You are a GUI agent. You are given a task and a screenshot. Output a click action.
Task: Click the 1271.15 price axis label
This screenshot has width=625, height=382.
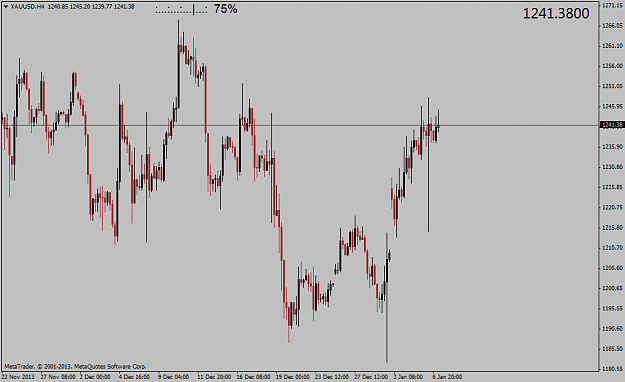click(x=613, y=5)
